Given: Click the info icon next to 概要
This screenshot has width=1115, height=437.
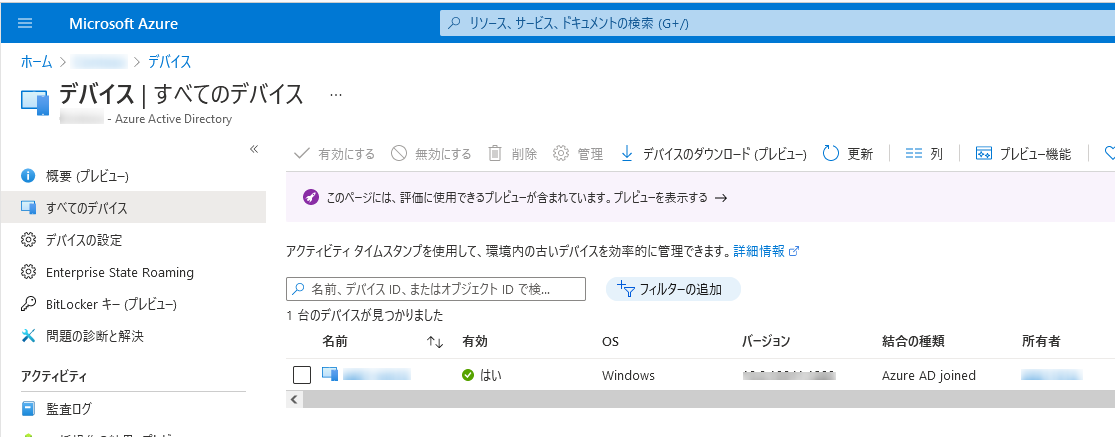Looking at the screenshot, I should tap(28, 176).
